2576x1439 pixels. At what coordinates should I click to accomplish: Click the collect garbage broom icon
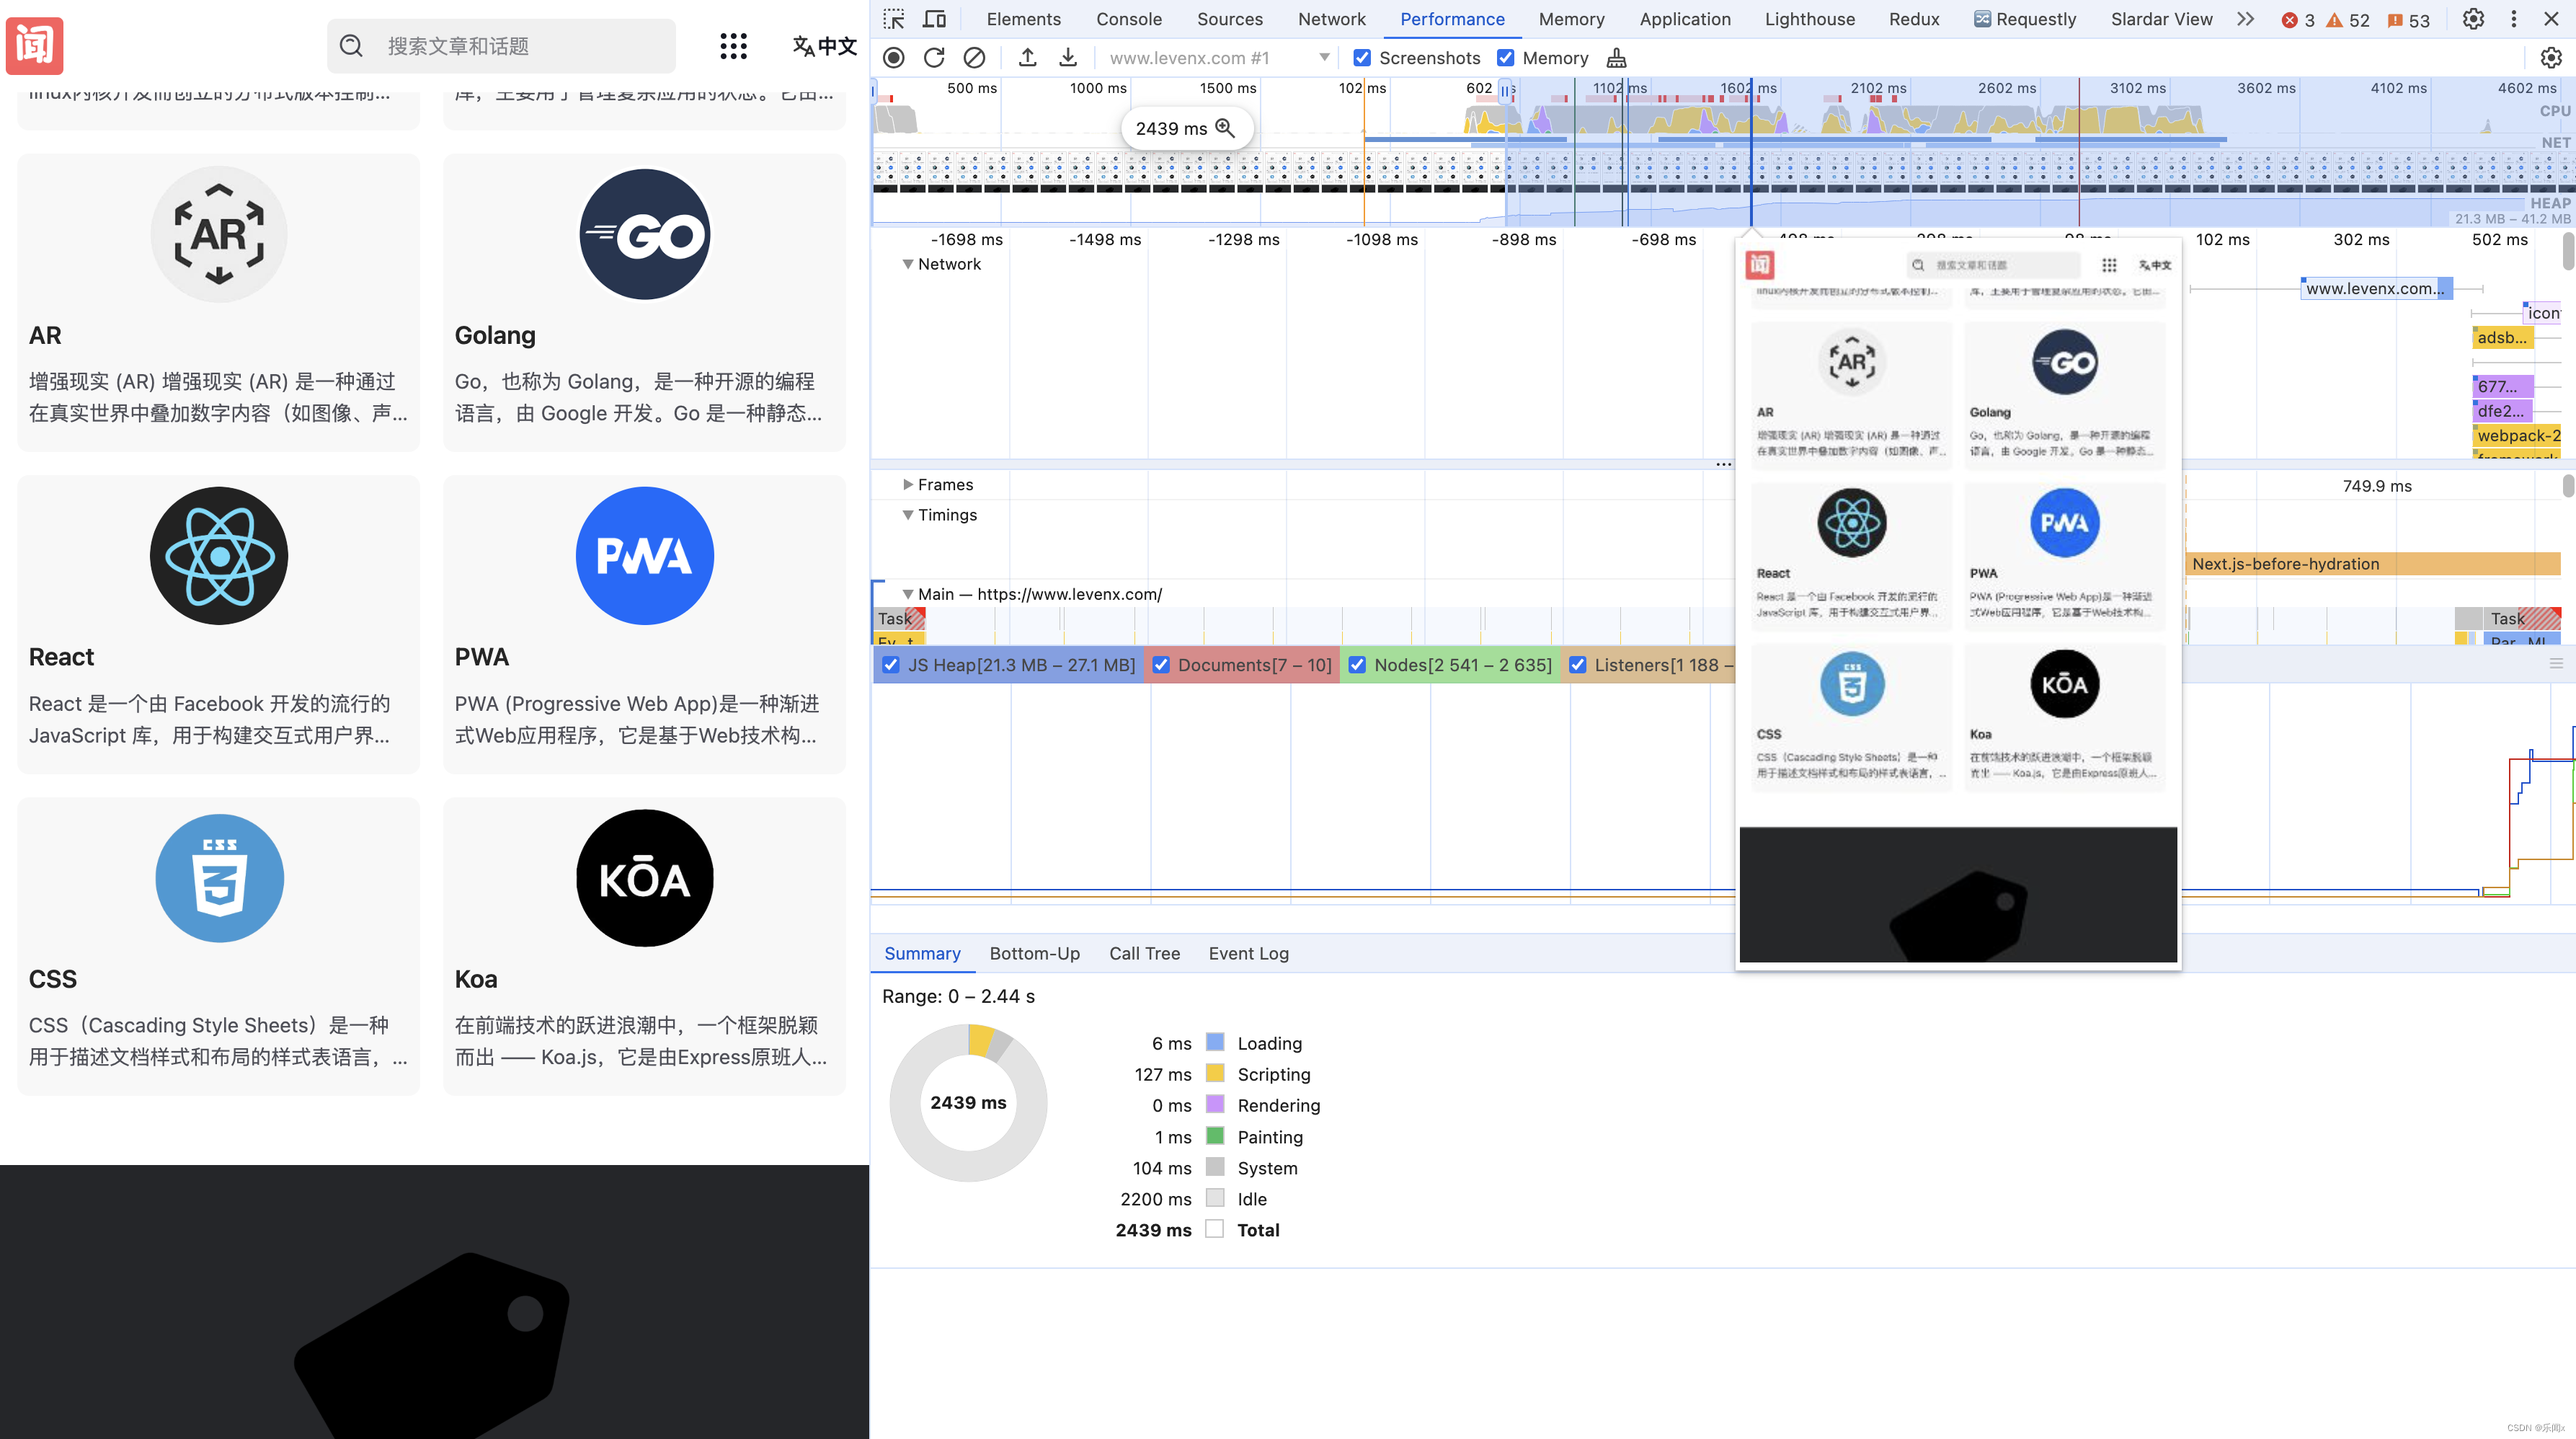tap(1616, 58)
